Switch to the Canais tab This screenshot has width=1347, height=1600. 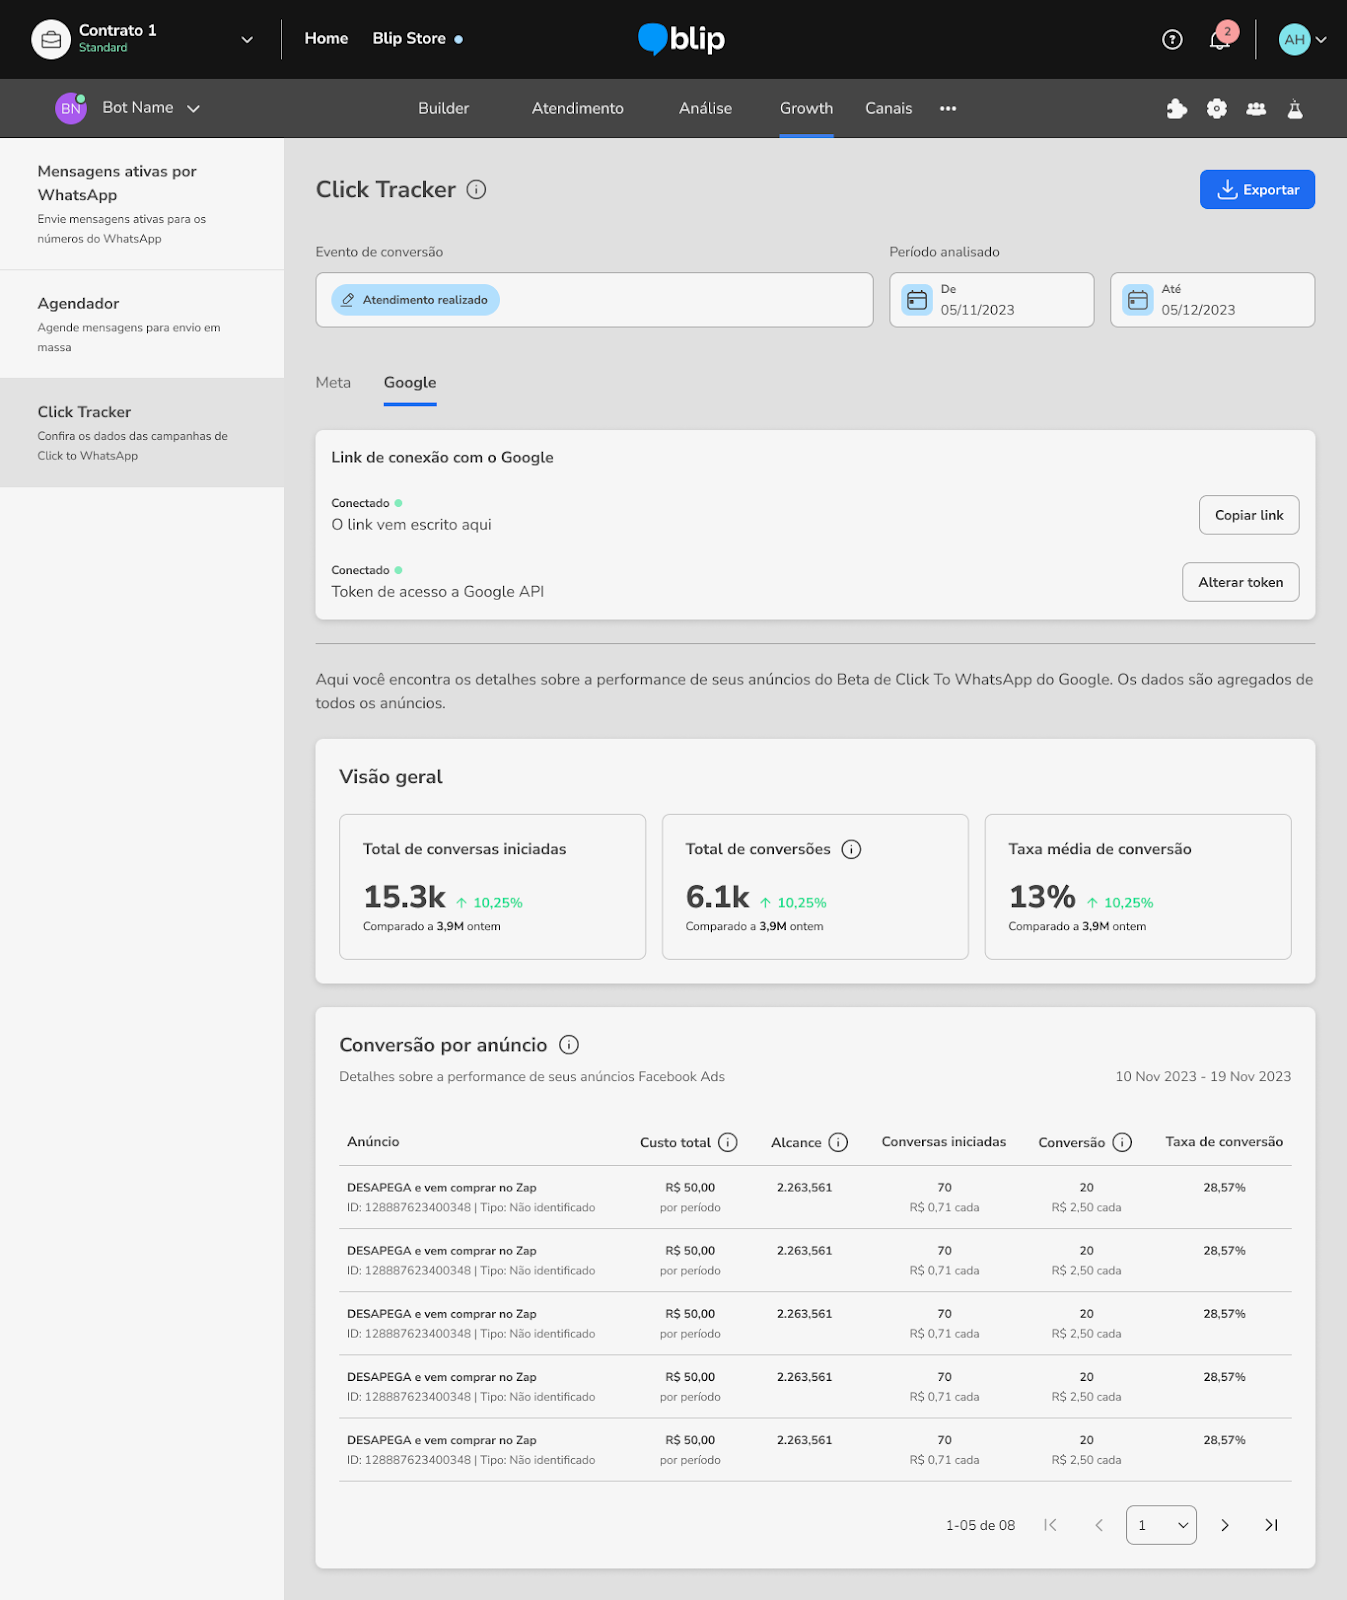888,108
